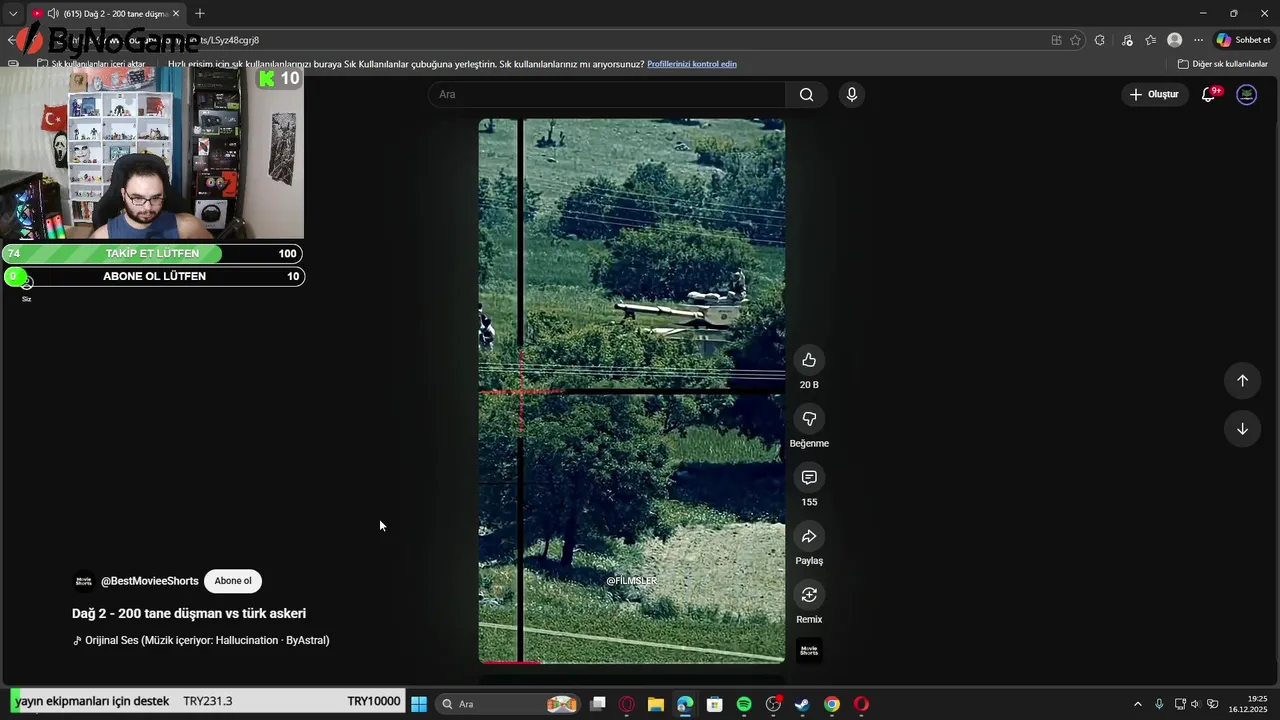Click the YouTube search magnifier button
Screen dimensions: 1280x720
pos(806,94)
